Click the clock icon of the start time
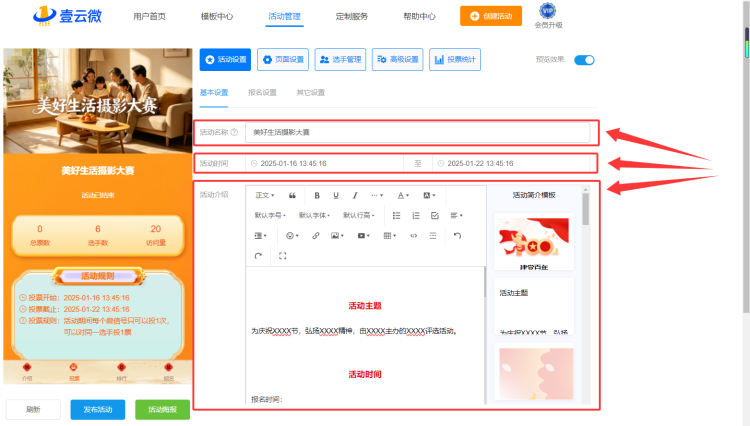 pos(254,164)
